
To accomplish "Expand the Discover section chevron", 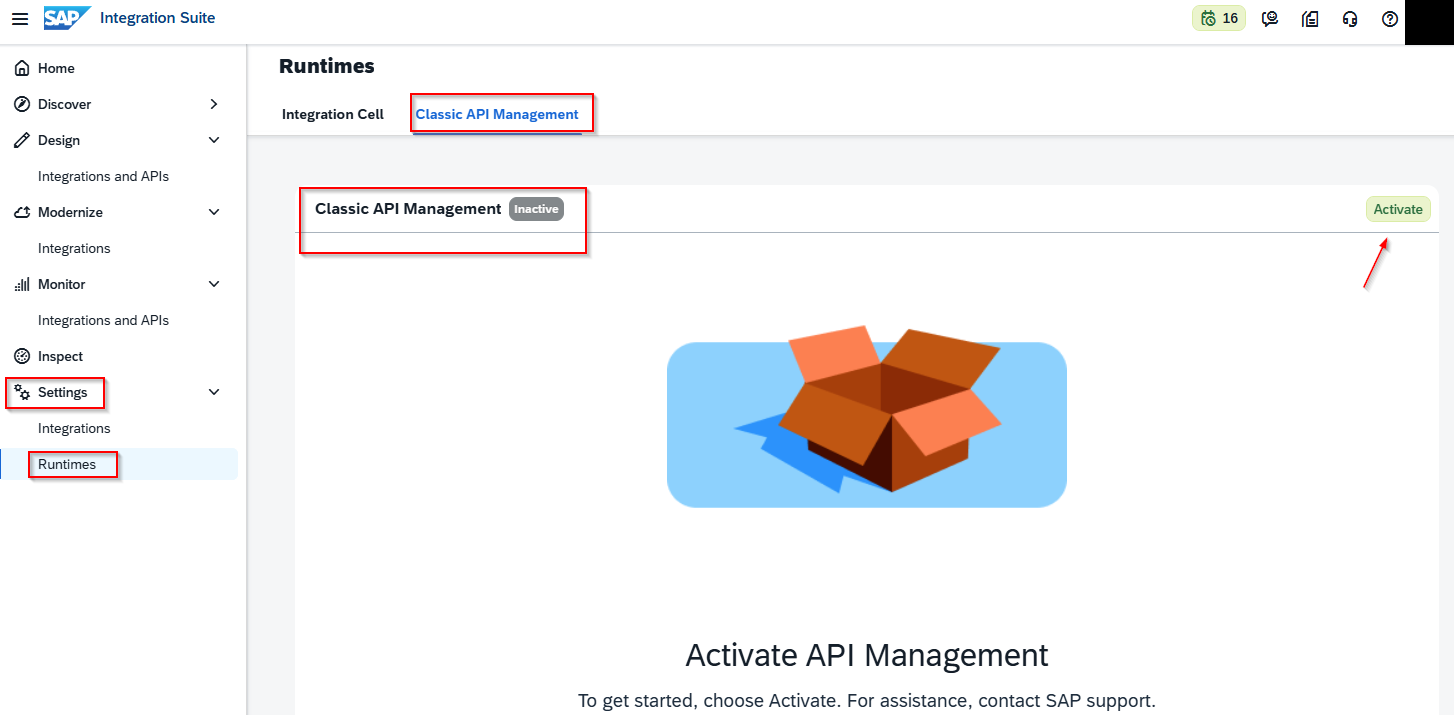I will coord(214,104).
